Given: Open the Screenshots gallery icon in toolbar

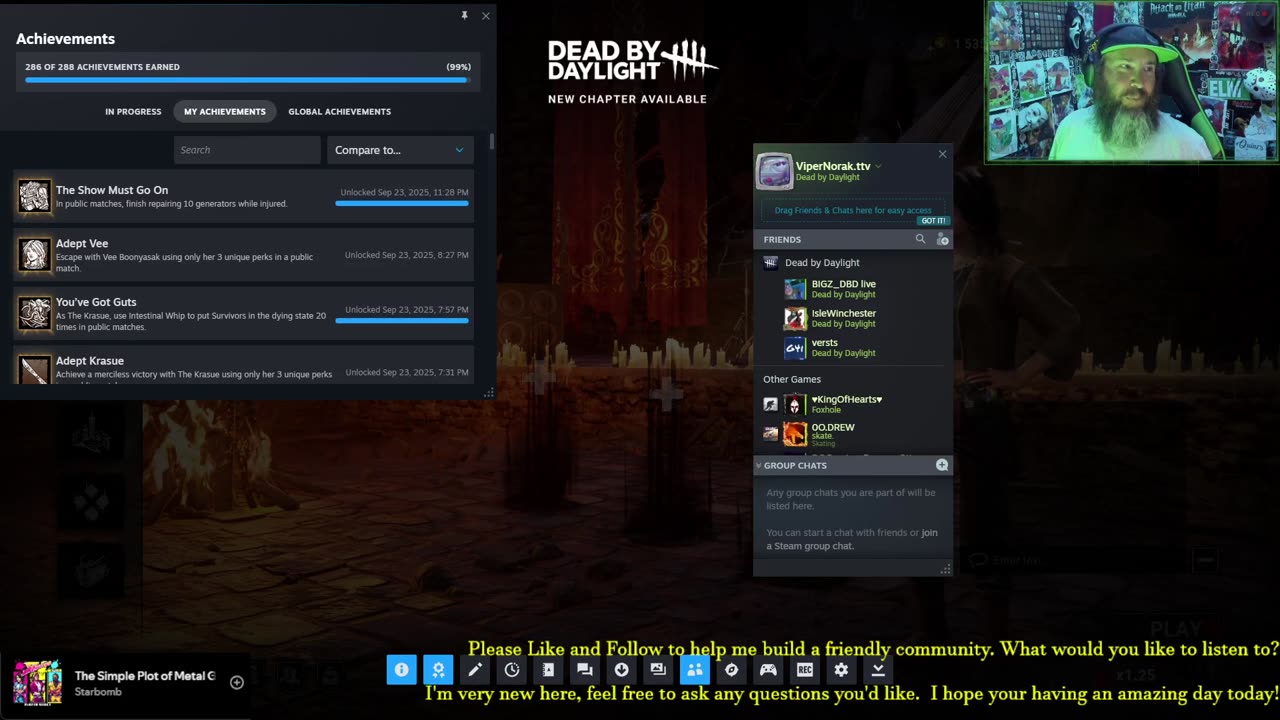Looking at the screenshot, I should [x=658, y=670].
